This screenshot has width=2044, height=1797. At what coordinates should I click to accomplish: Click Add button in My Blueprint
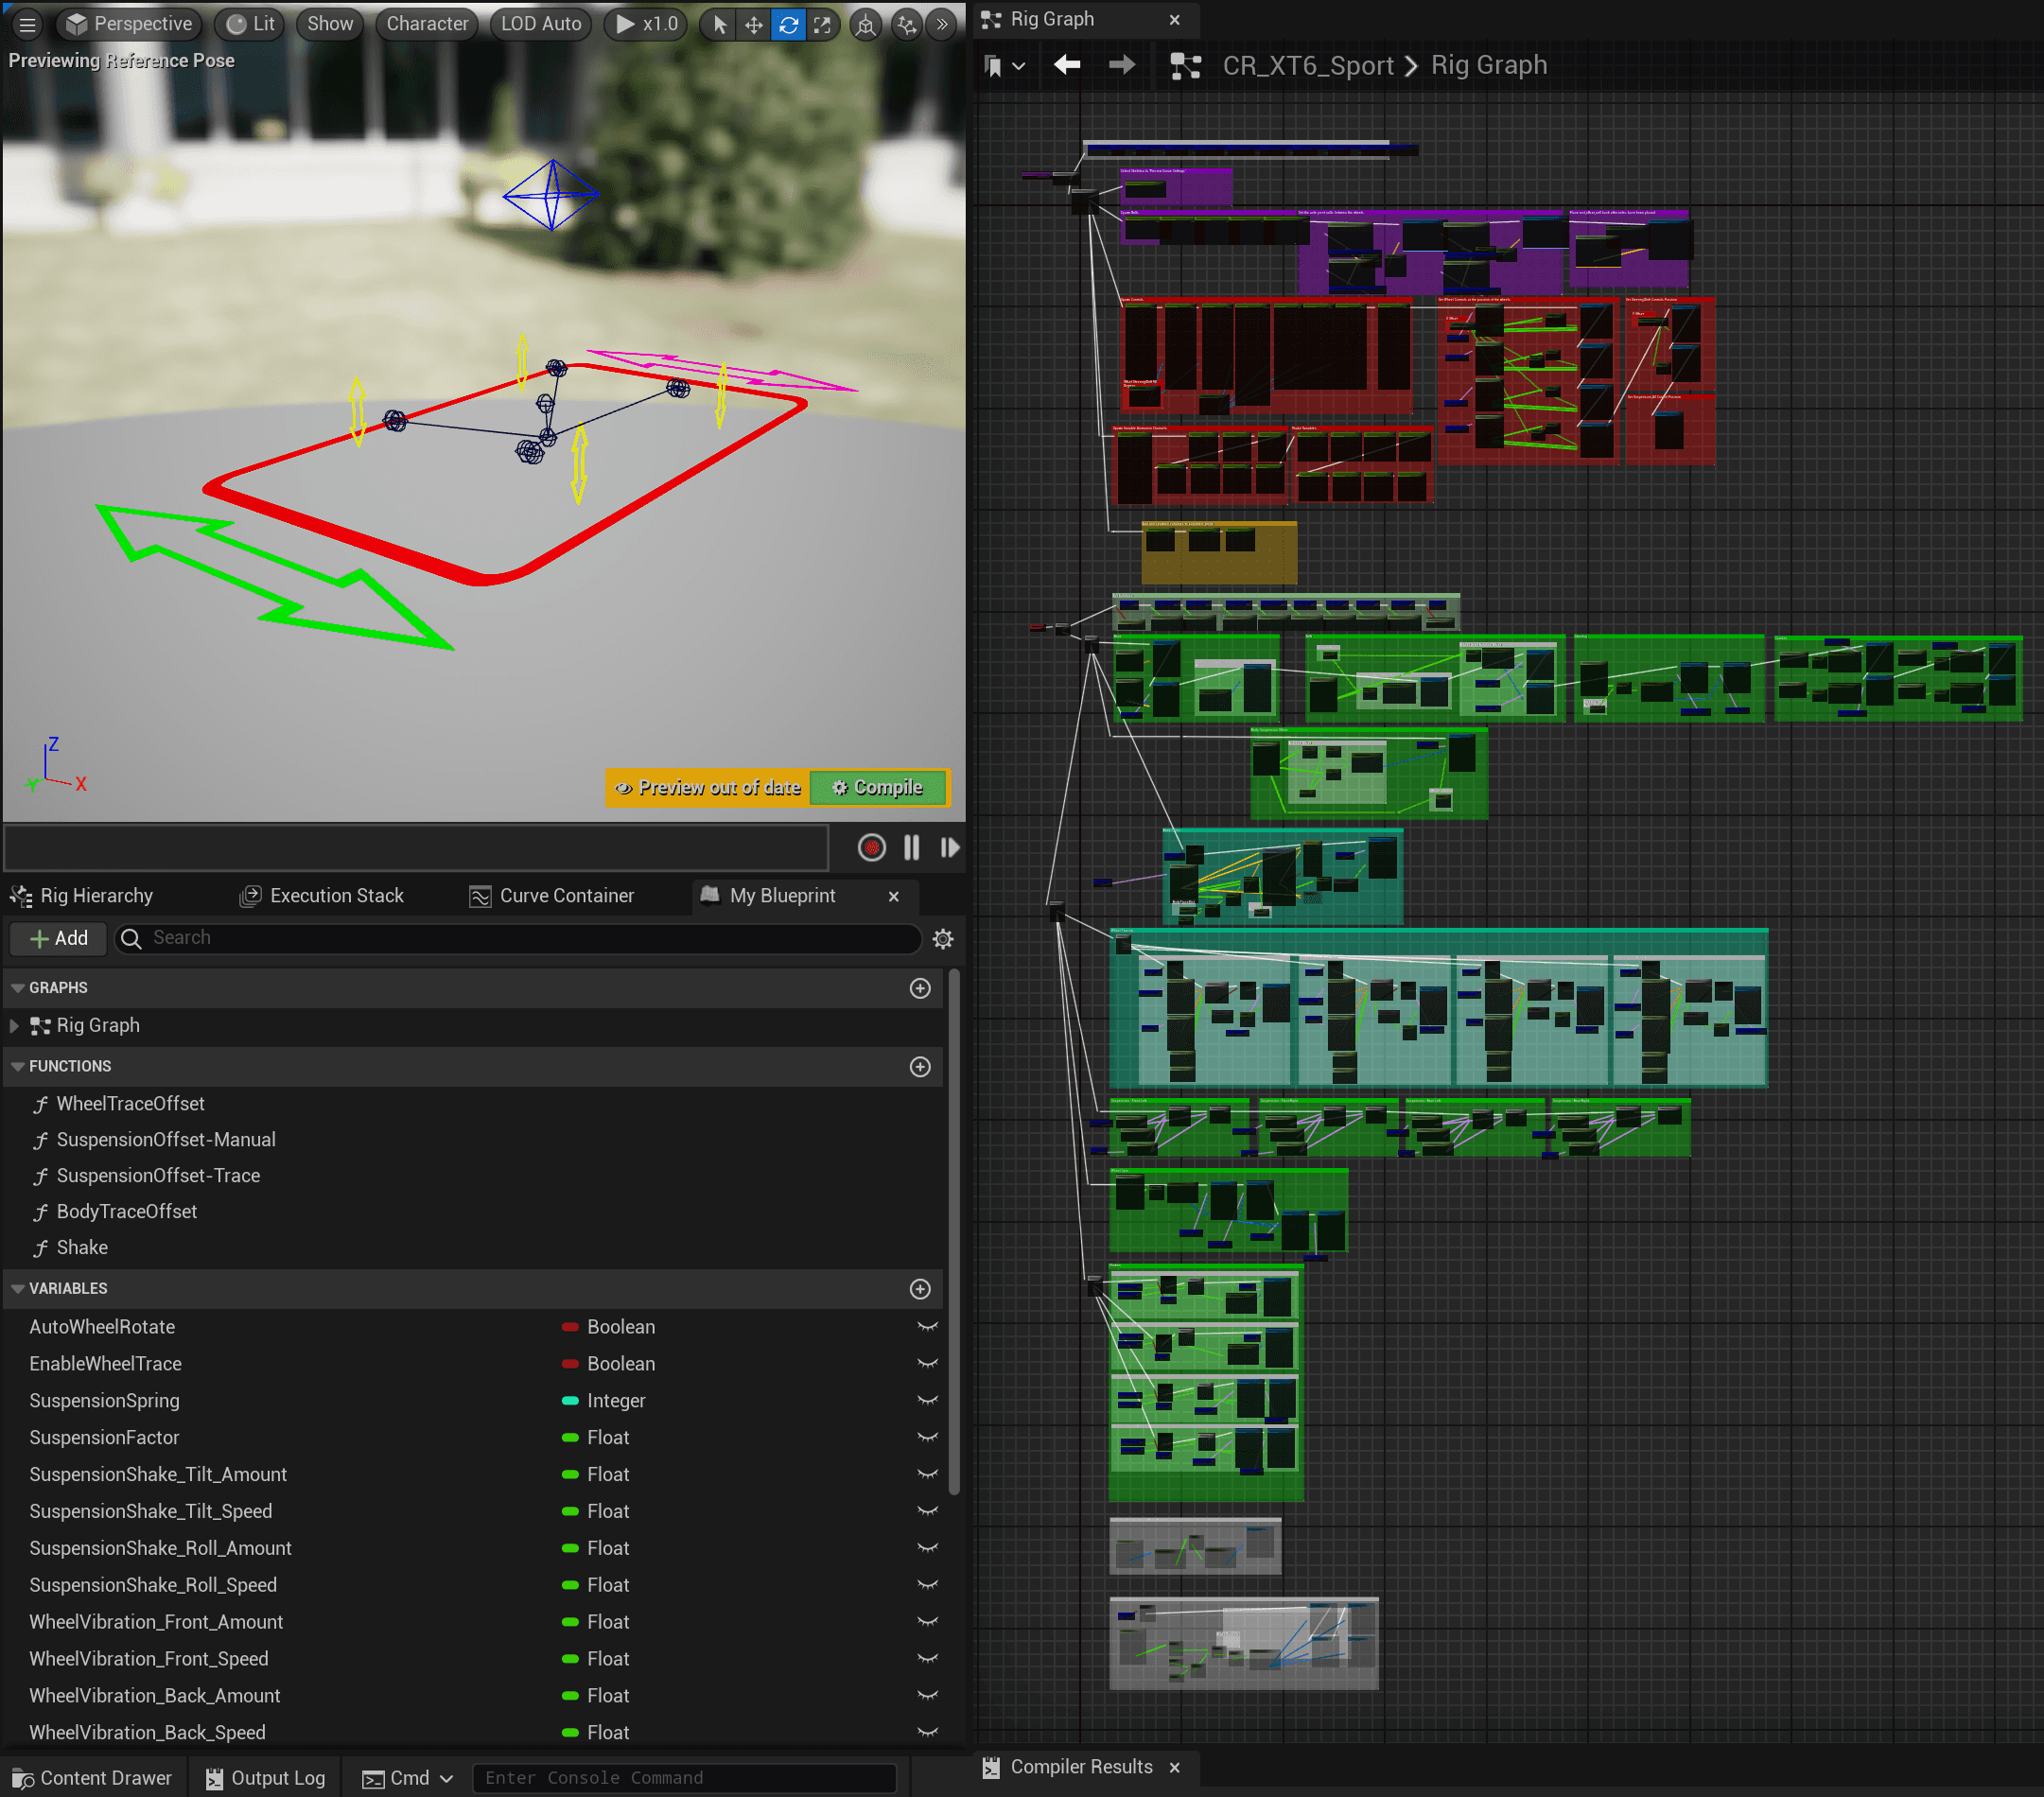pos(58,938)
